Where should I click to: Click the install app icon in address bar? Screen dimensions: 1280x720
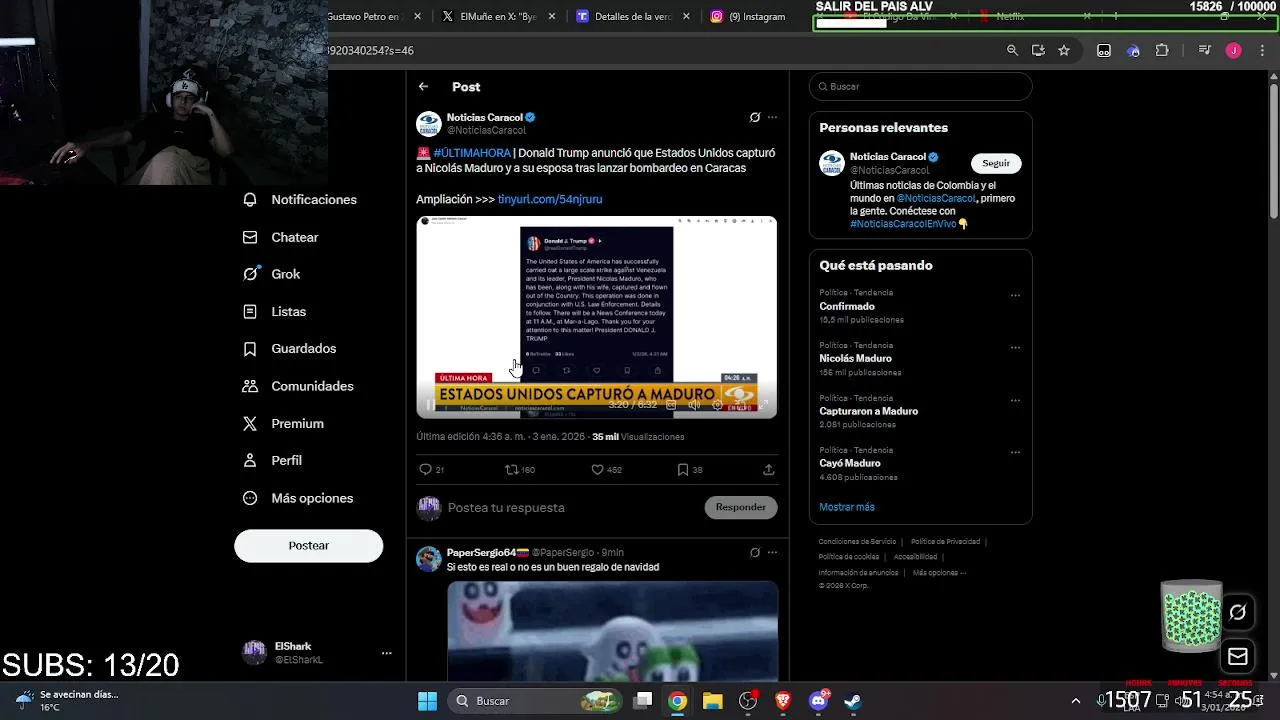[1038, 50]
